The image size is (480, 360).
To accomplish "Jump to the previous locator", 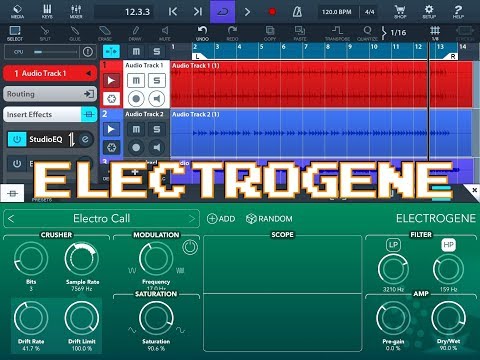I will (x=173, y=12).
